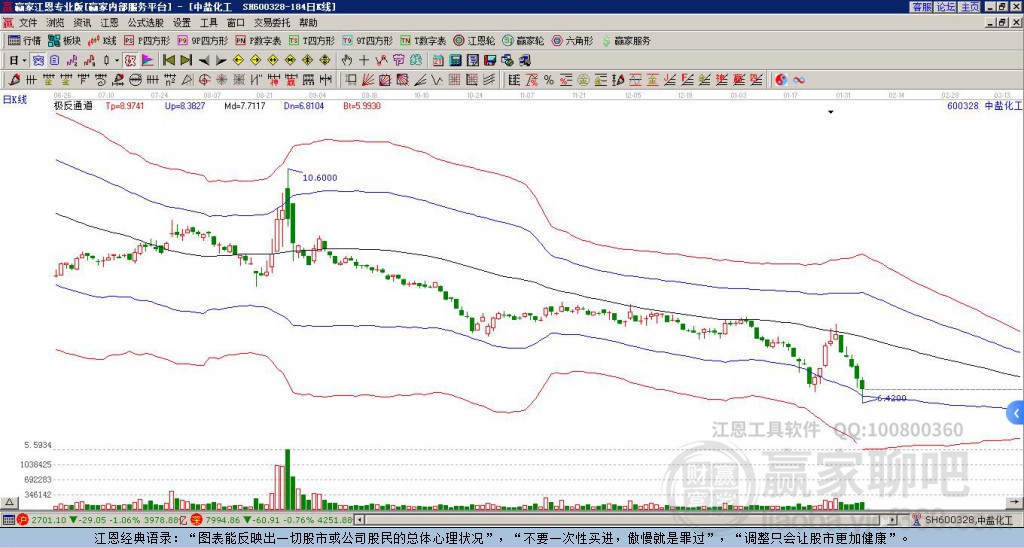Click status bar SH600328,中盐化工
Image resolution: width=1024 pixels, height=548 pixels.
tap(969, 520)
